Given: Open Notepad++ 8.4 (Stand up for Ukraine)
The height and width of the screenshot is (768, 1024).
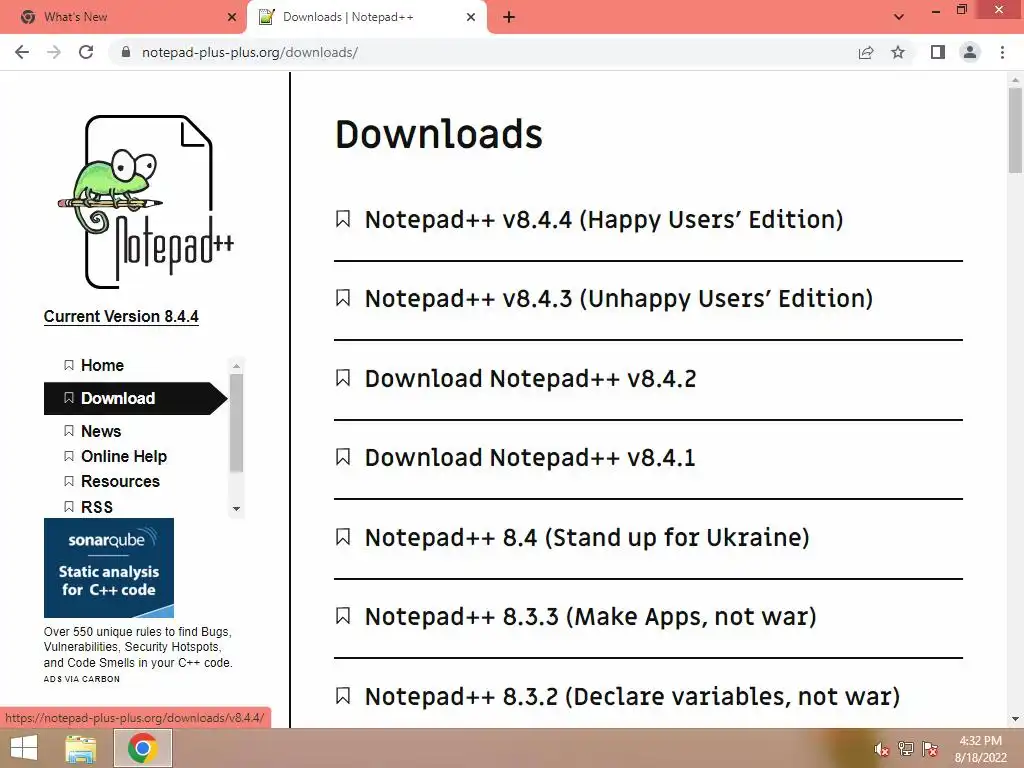Looking at the screenshot, I should pyautogui.click(x=587, y=537).
